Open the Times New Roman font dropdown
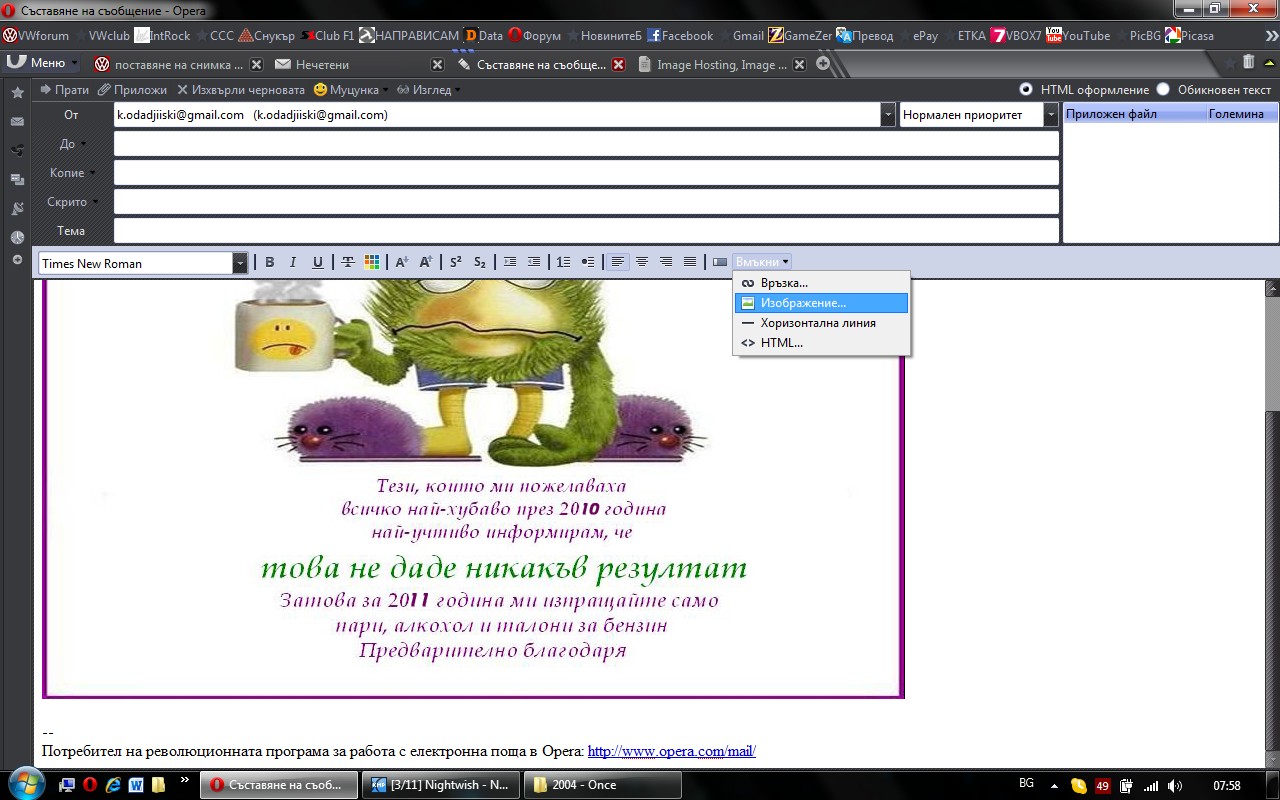This screenshot has height=800, width=1280. coord(240,263)
